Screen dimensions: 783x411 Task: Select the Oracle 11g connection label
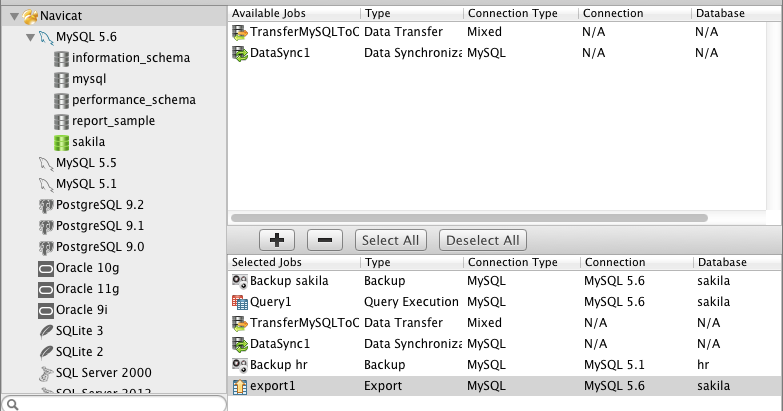tap(87, 289)
